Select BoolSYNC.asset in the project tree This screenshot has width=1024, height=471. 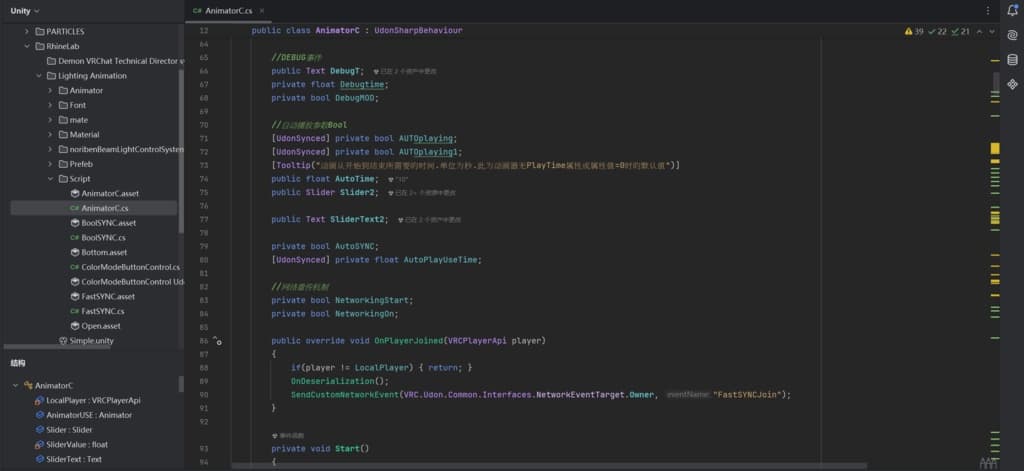pos(108,223)
